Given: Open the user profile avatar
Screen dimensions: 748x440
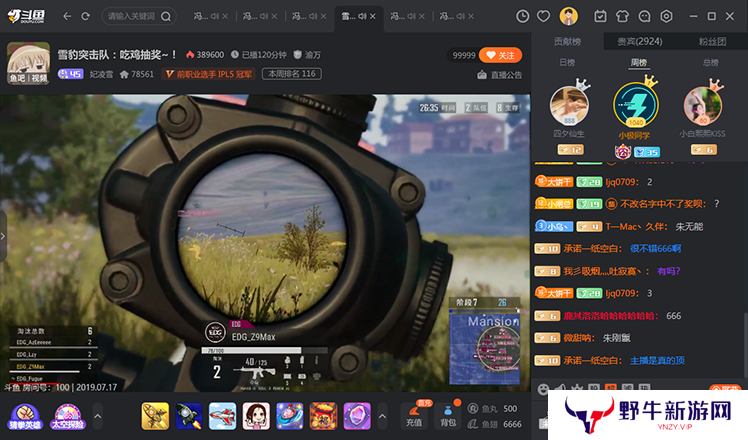Looking at the screenshot, I should [x=569, y=16].
